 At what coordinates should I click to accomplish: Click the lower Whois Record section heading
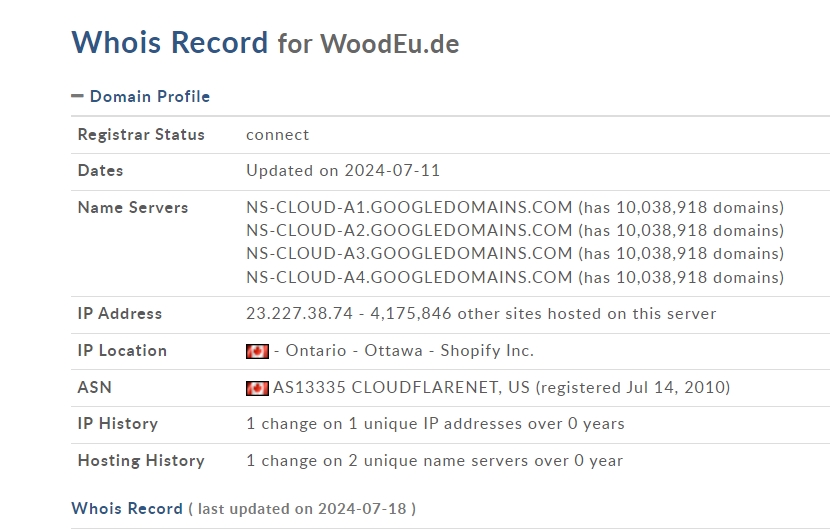pos(127,508)
